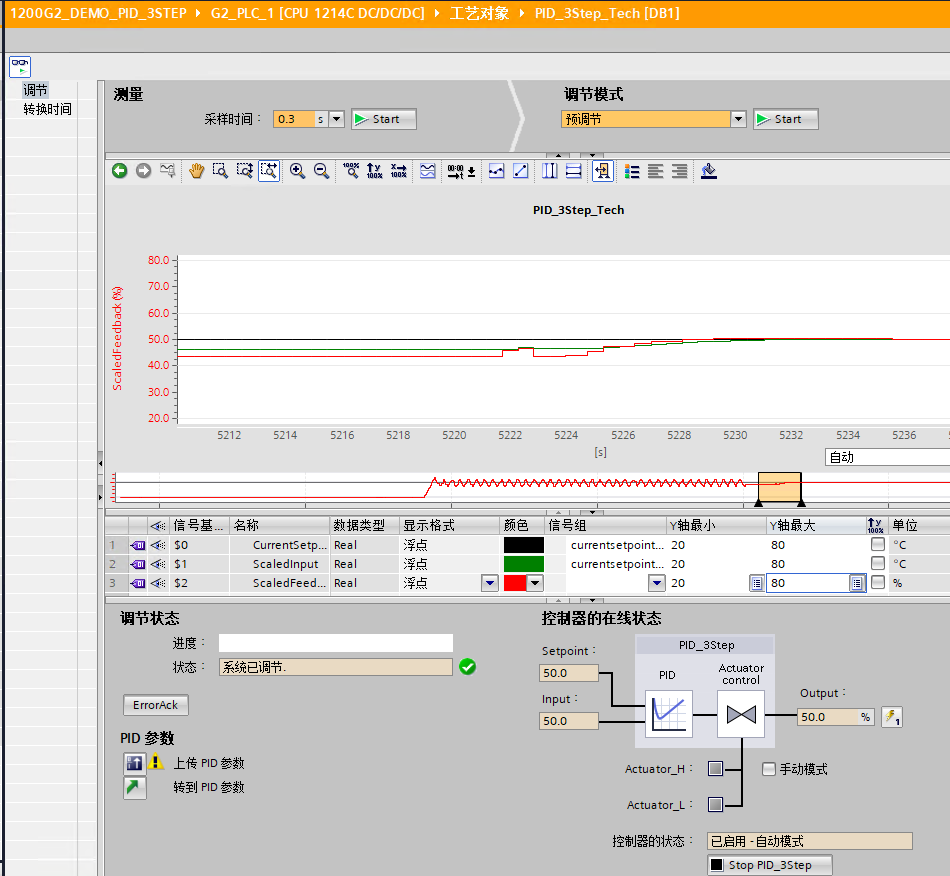Open the 预调节 tuning mode dropdown
This screenshot has width=950, height=876.
click(x=737, y=118)
